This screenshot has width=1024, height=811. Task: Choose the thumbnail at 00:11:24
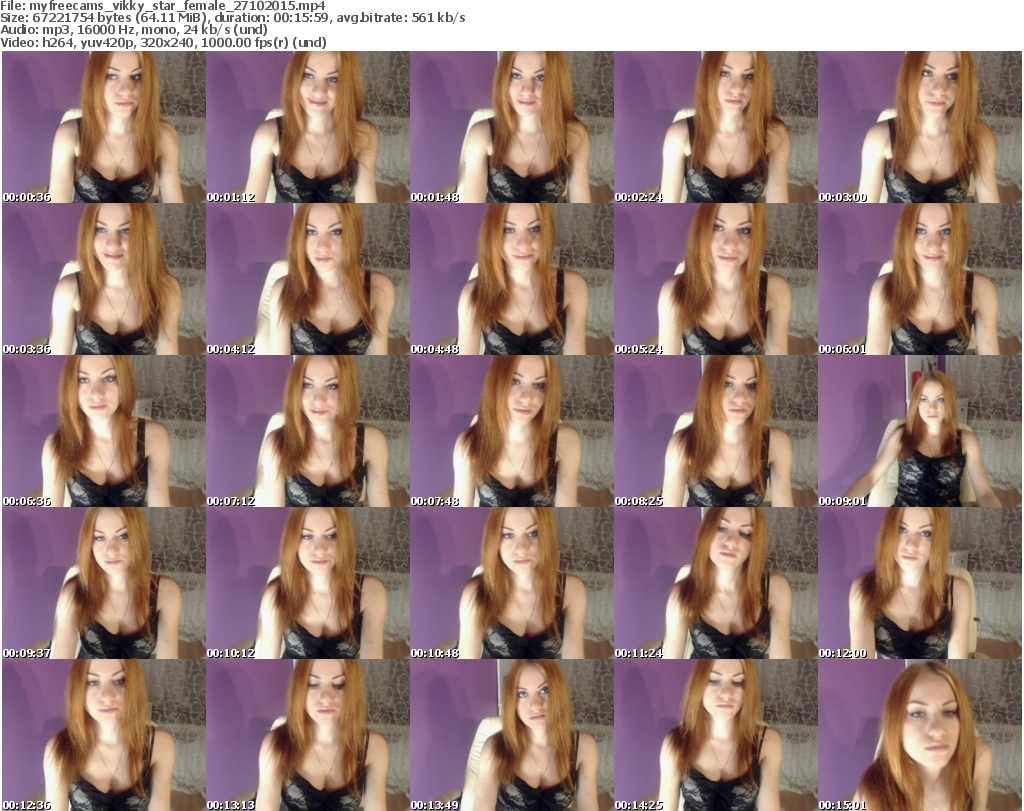(716, 583)
